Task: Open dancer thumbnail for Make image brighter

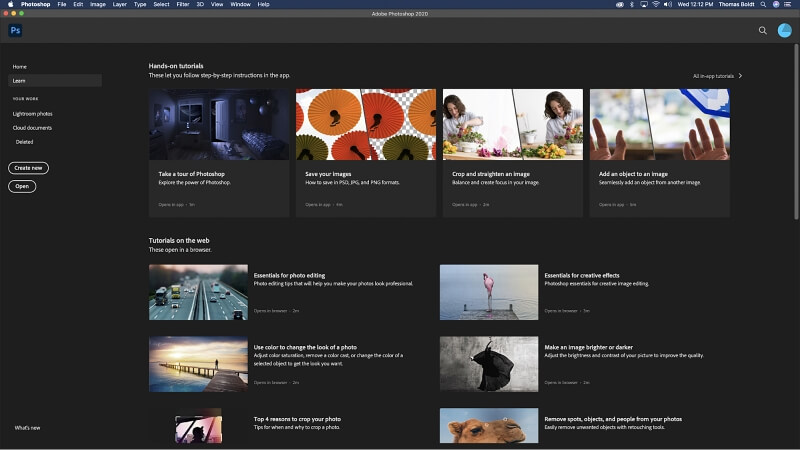Action: point(489,364)
